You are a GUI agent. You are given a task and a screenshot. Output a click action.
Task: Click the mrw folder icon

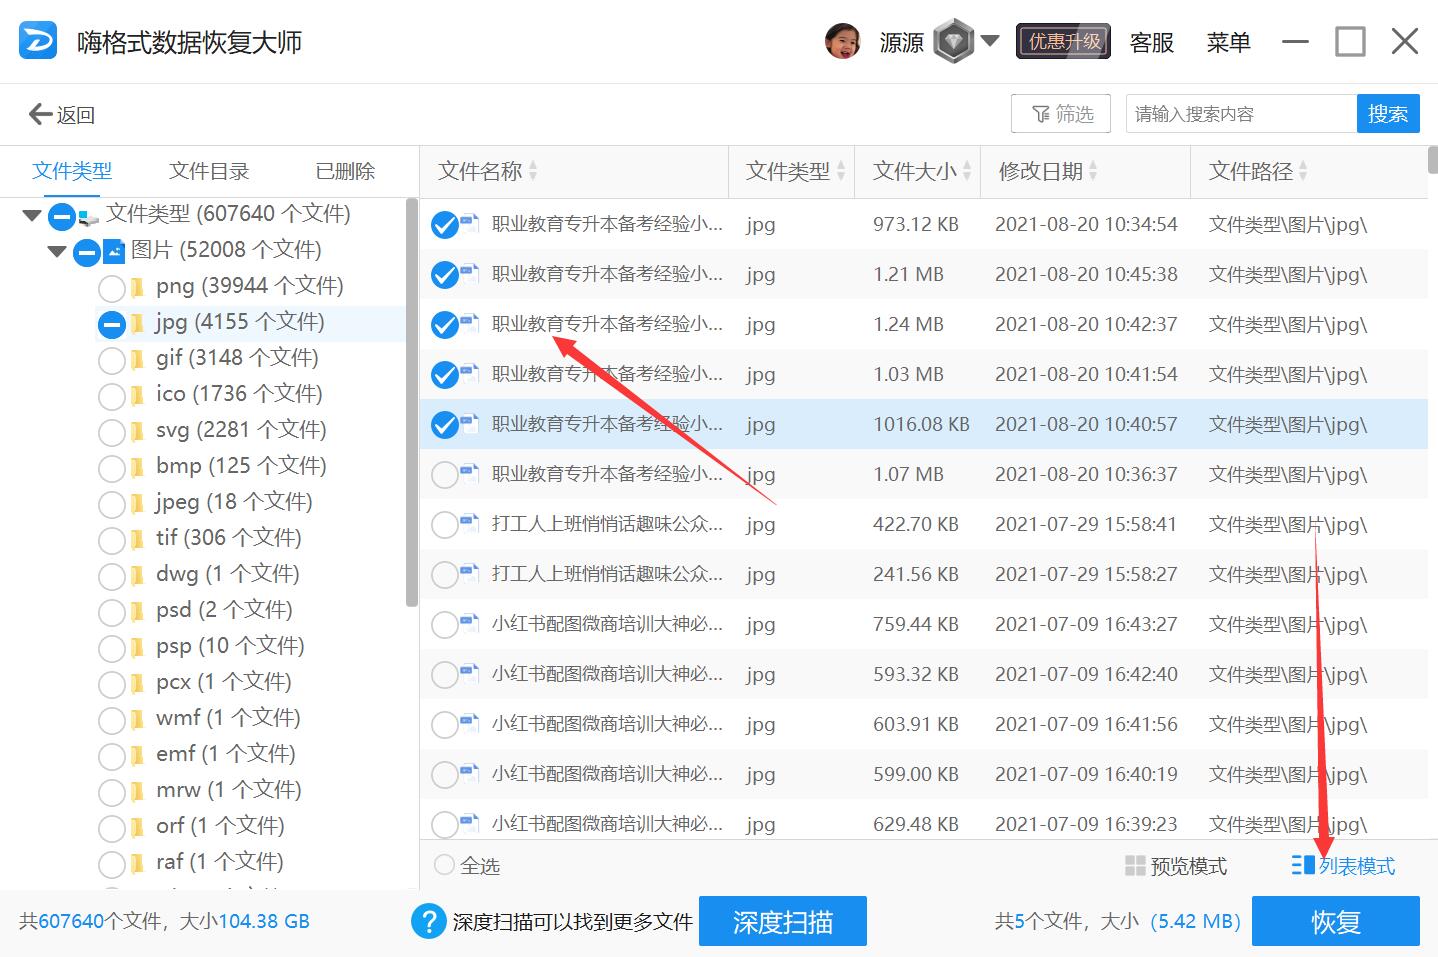pyautogui.click(x=138, y=791)
